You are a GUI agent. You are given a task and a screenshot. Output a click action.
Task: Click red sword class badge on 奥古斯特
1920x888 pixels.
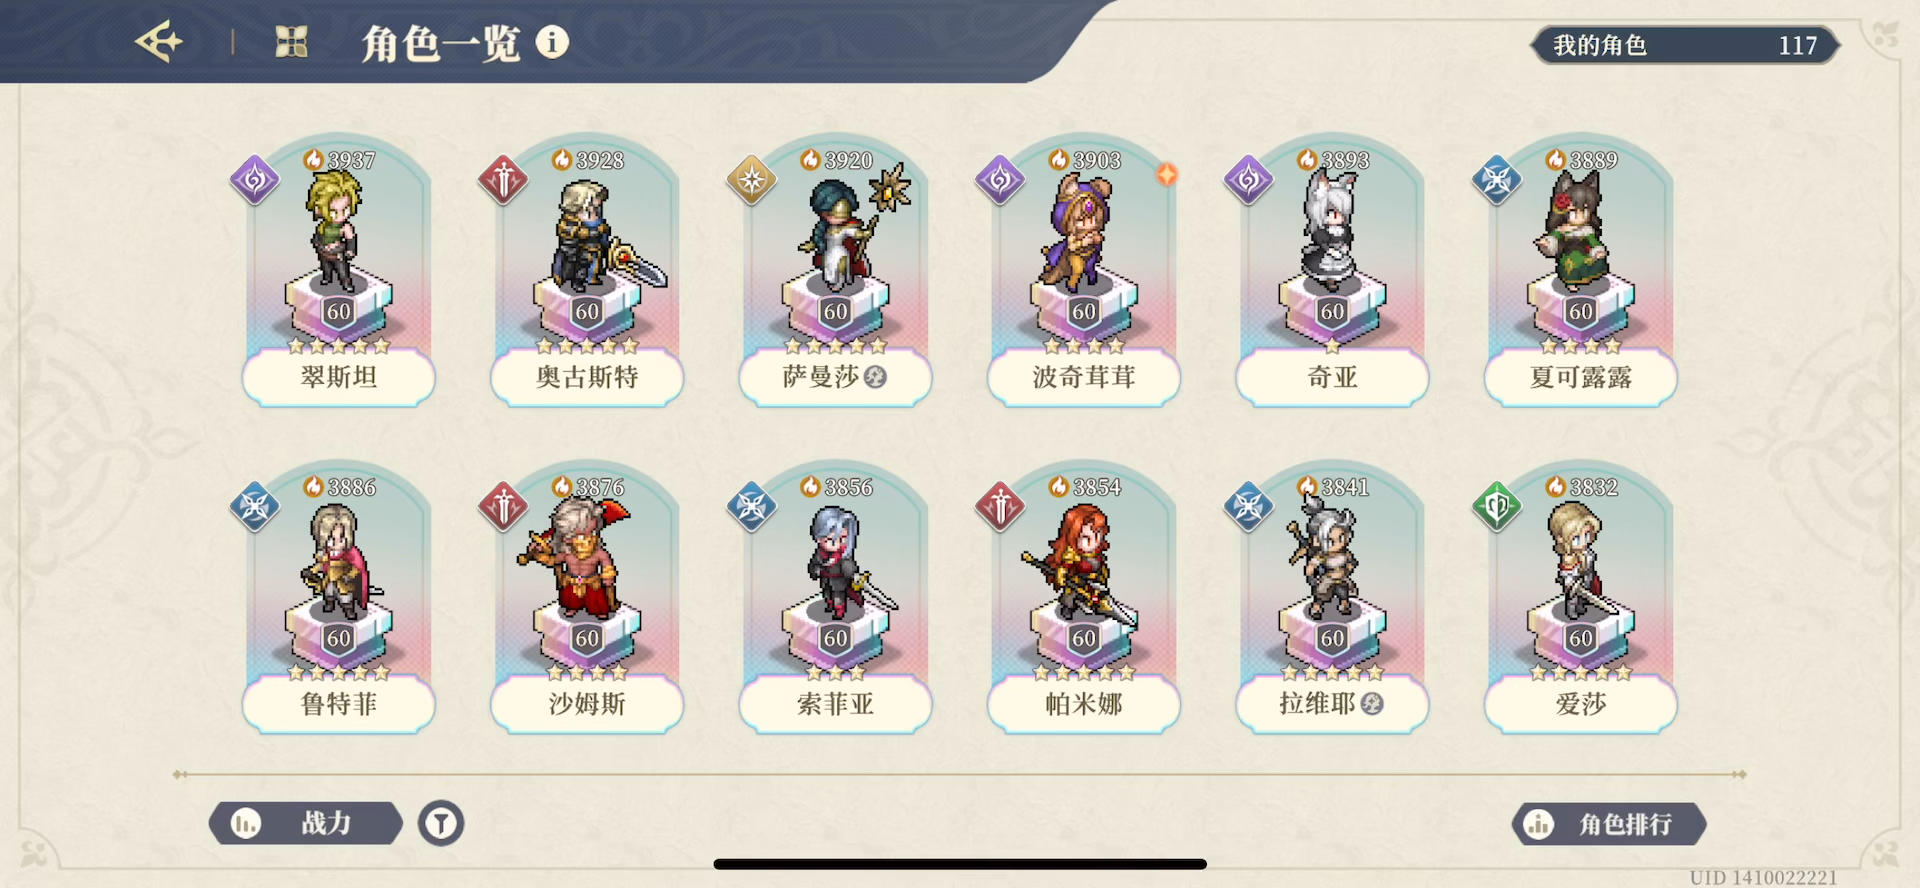[x=503, y=180]
